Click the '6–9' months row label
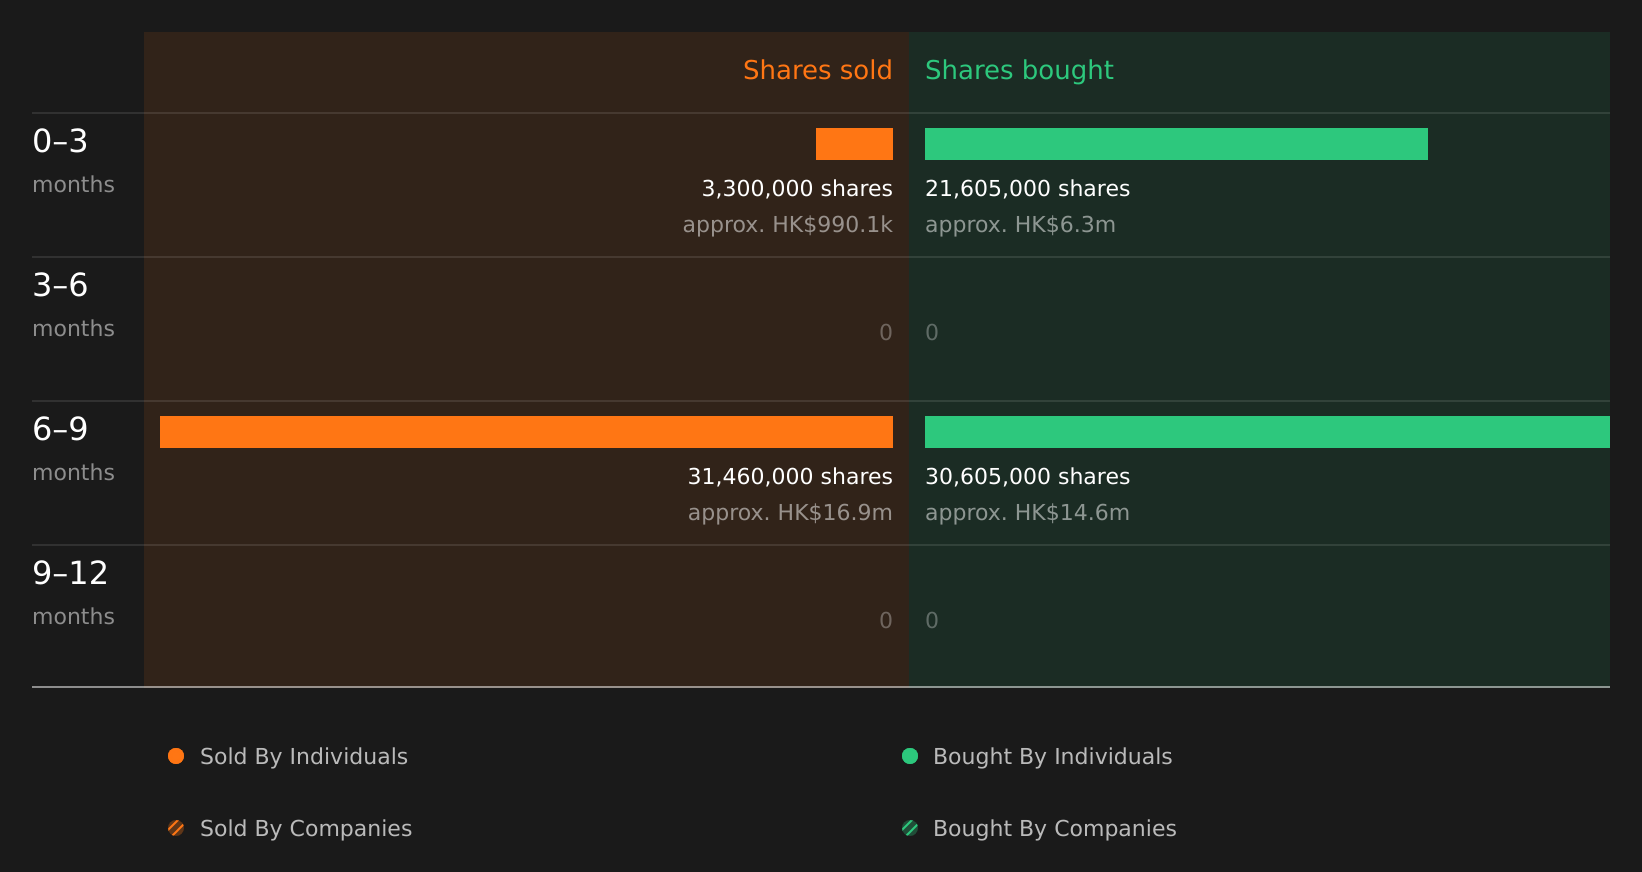This screenshot has width=1642, height=872. point(60,429)
